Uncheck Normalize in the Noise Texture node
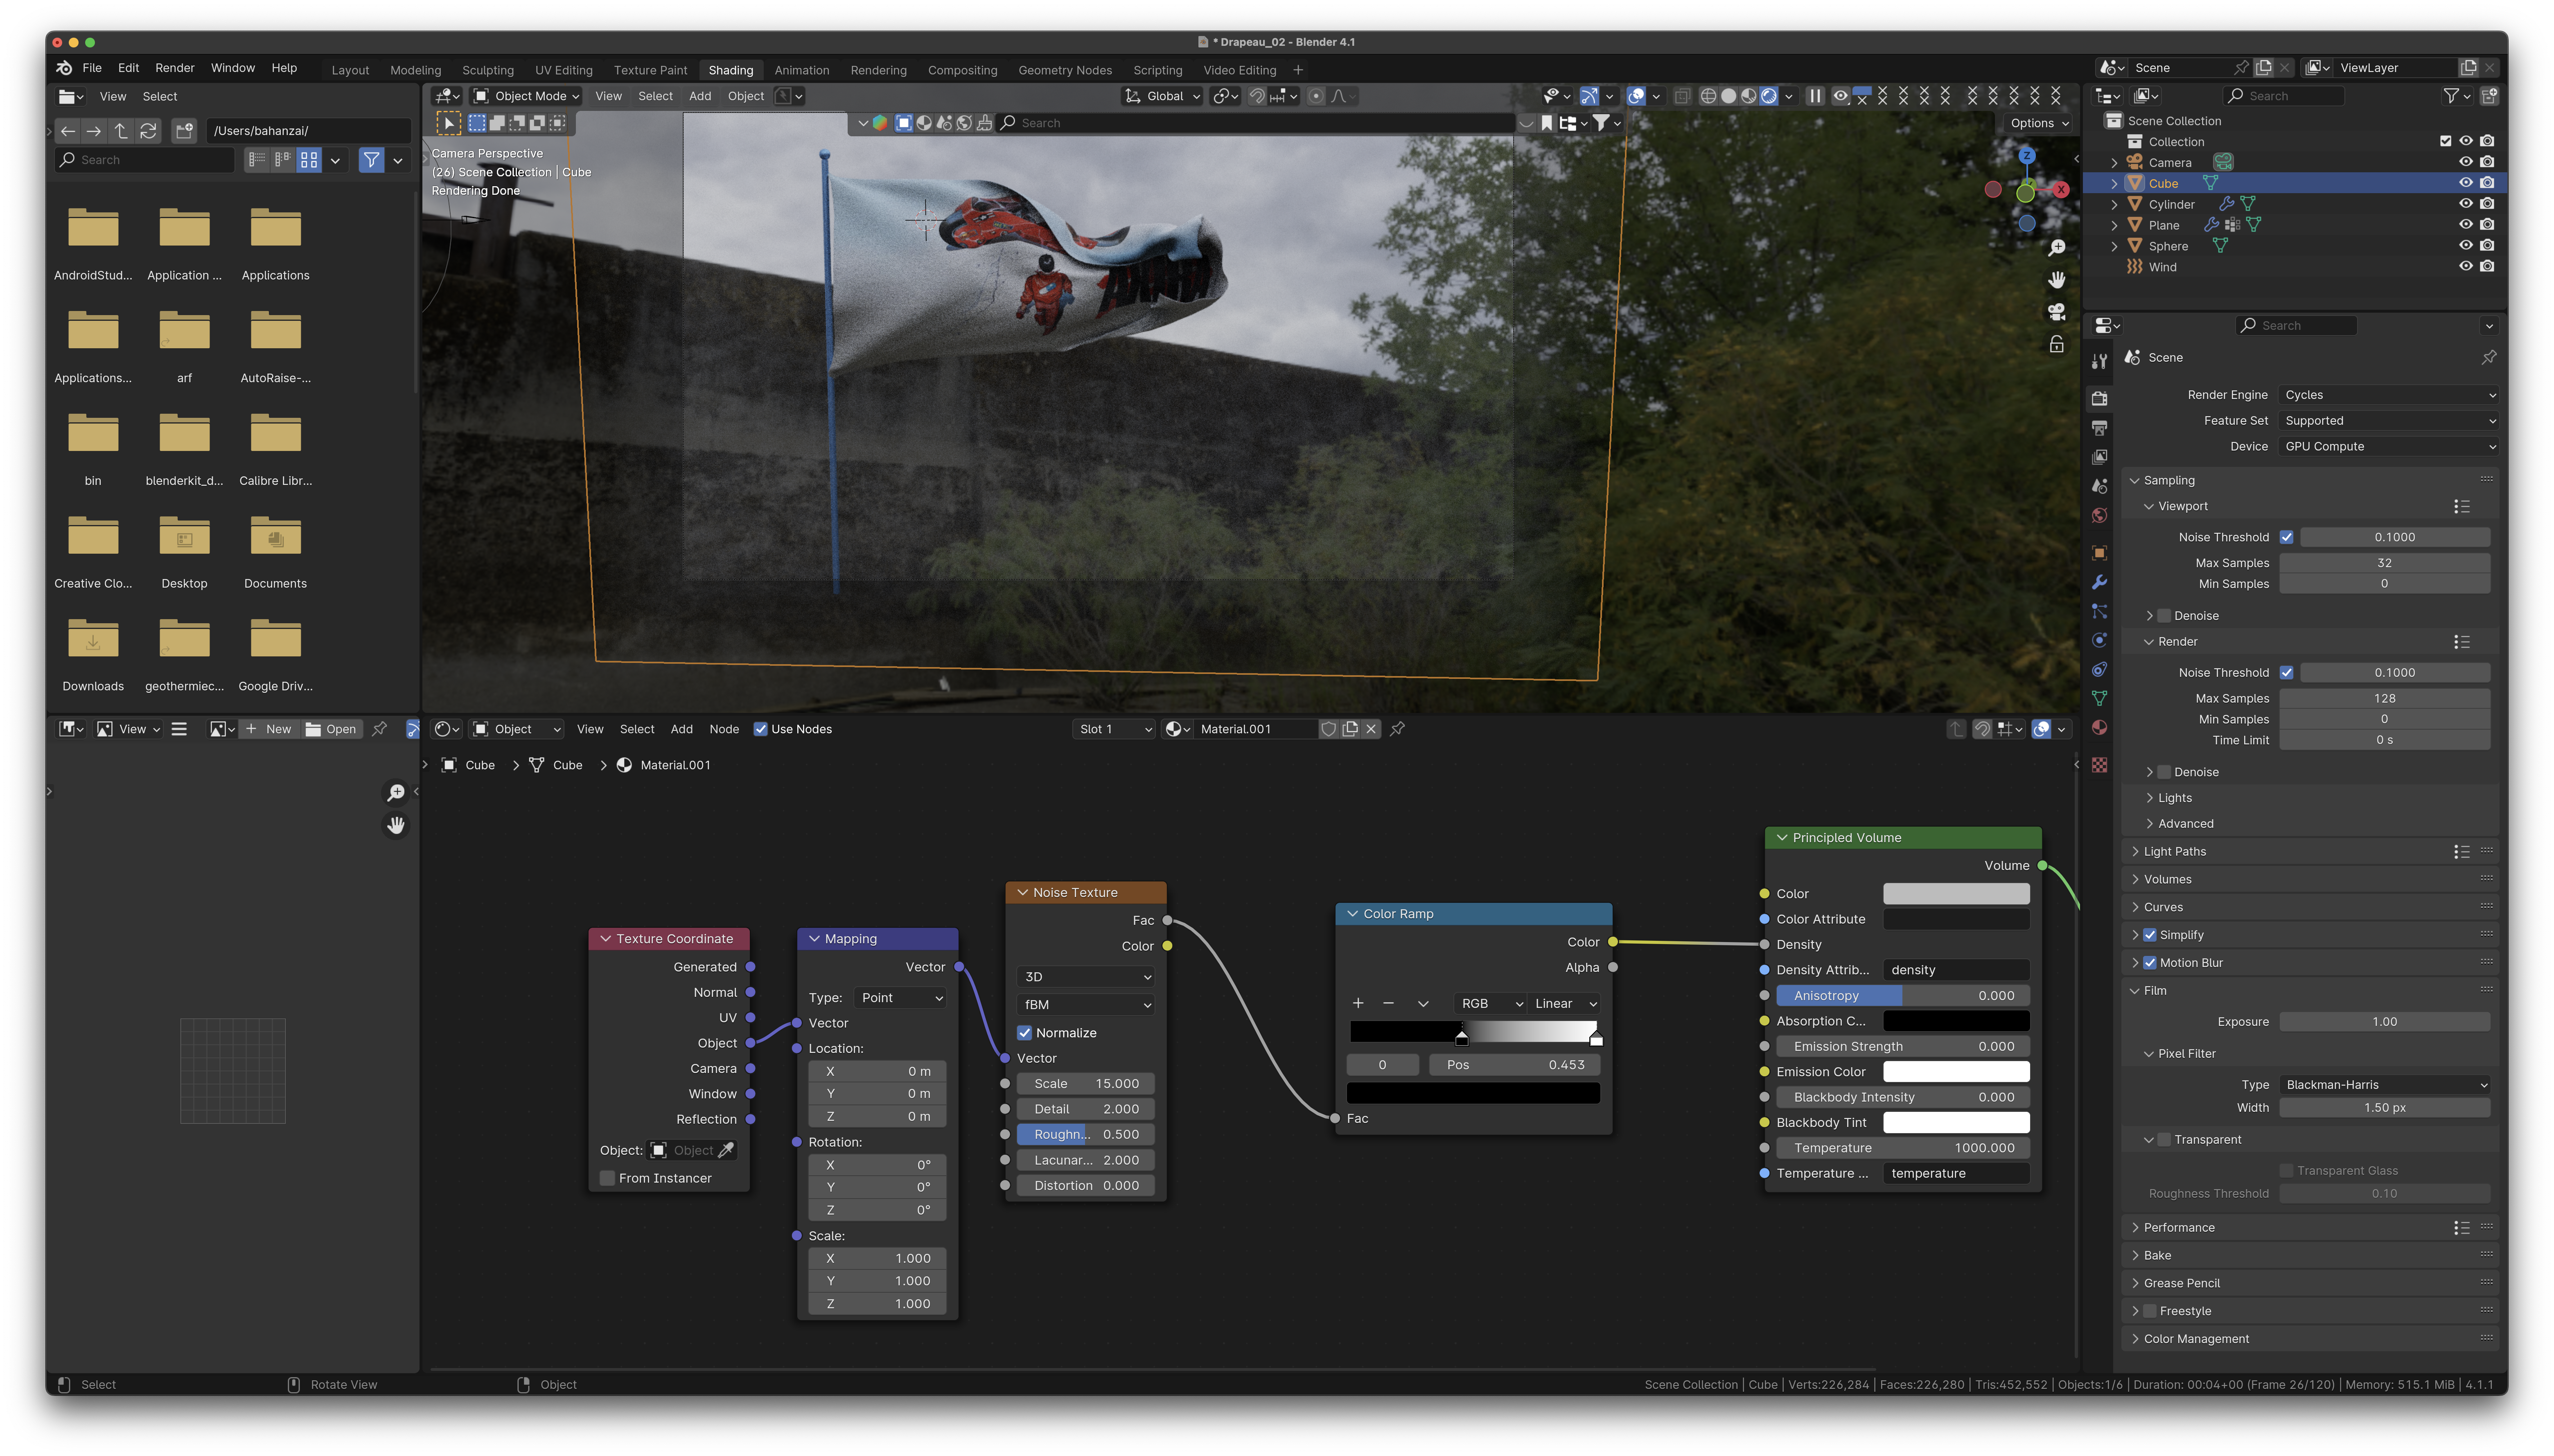 [1024, 1033]
